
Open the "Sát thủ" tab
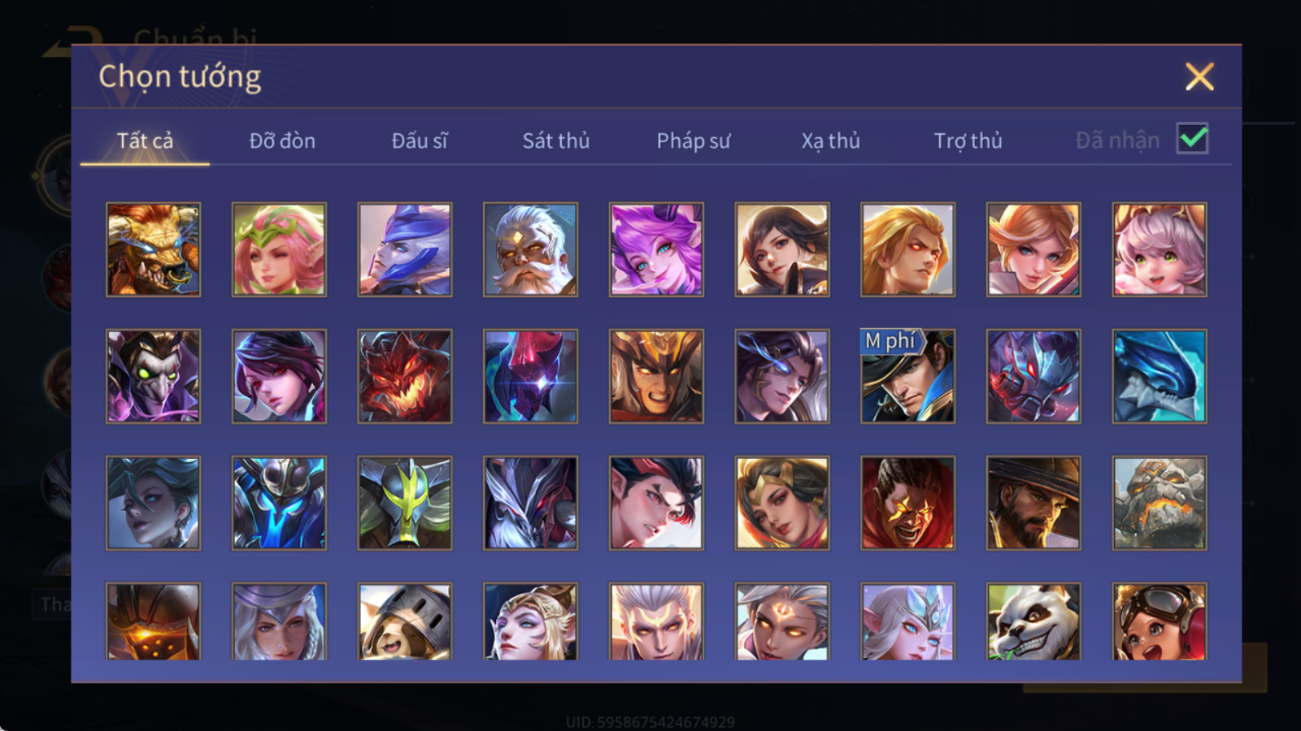(x=556, y=141)
